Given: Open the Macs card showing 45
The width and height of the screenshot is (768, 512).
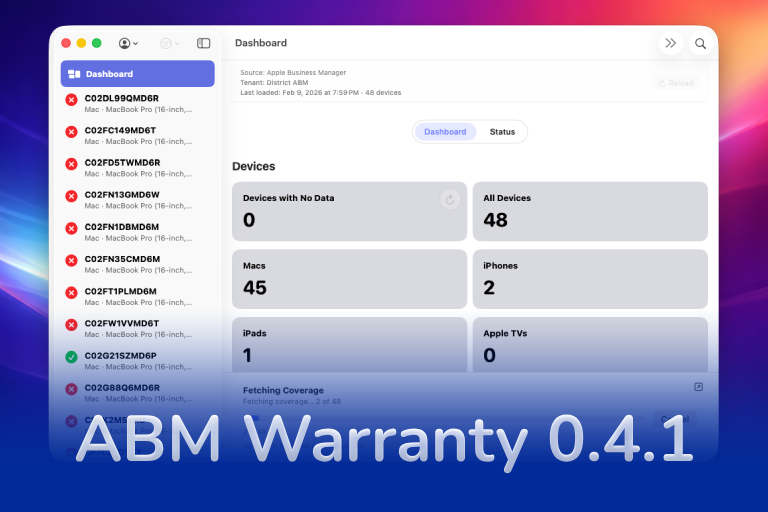Looking at the screenshot, I should pyautogui.click(x=349, y=279).
